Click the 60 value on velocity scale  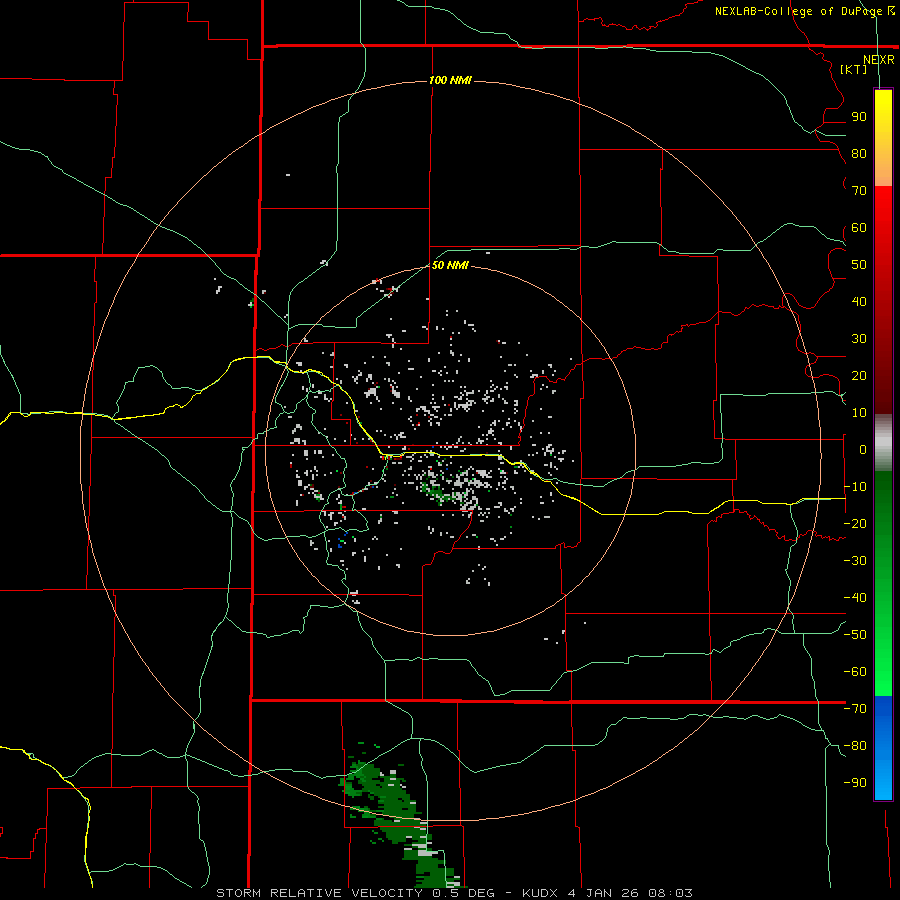click(859, 227)
